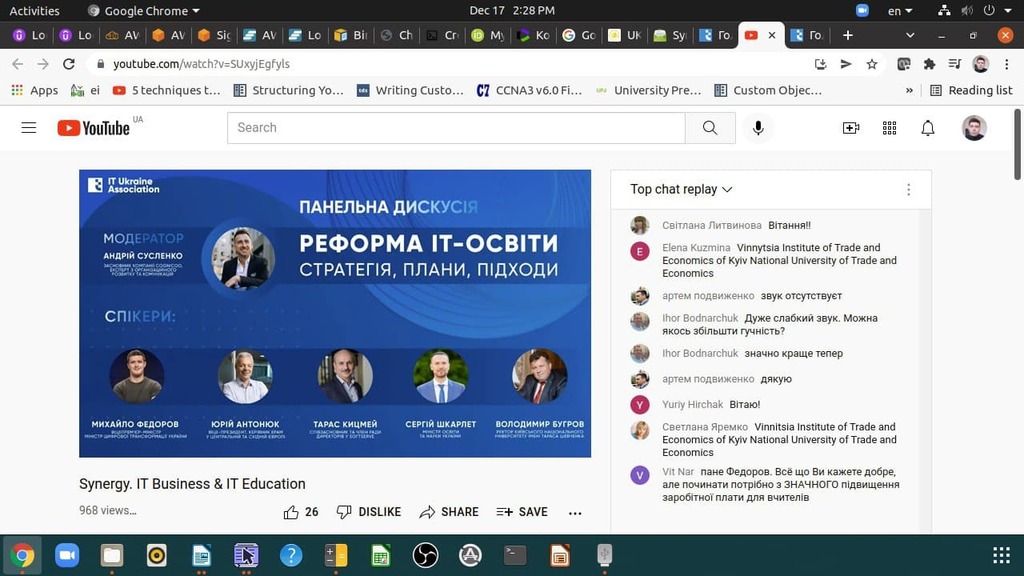
Task: Open the YouTube apps grid icon
Action: (889, 128)
